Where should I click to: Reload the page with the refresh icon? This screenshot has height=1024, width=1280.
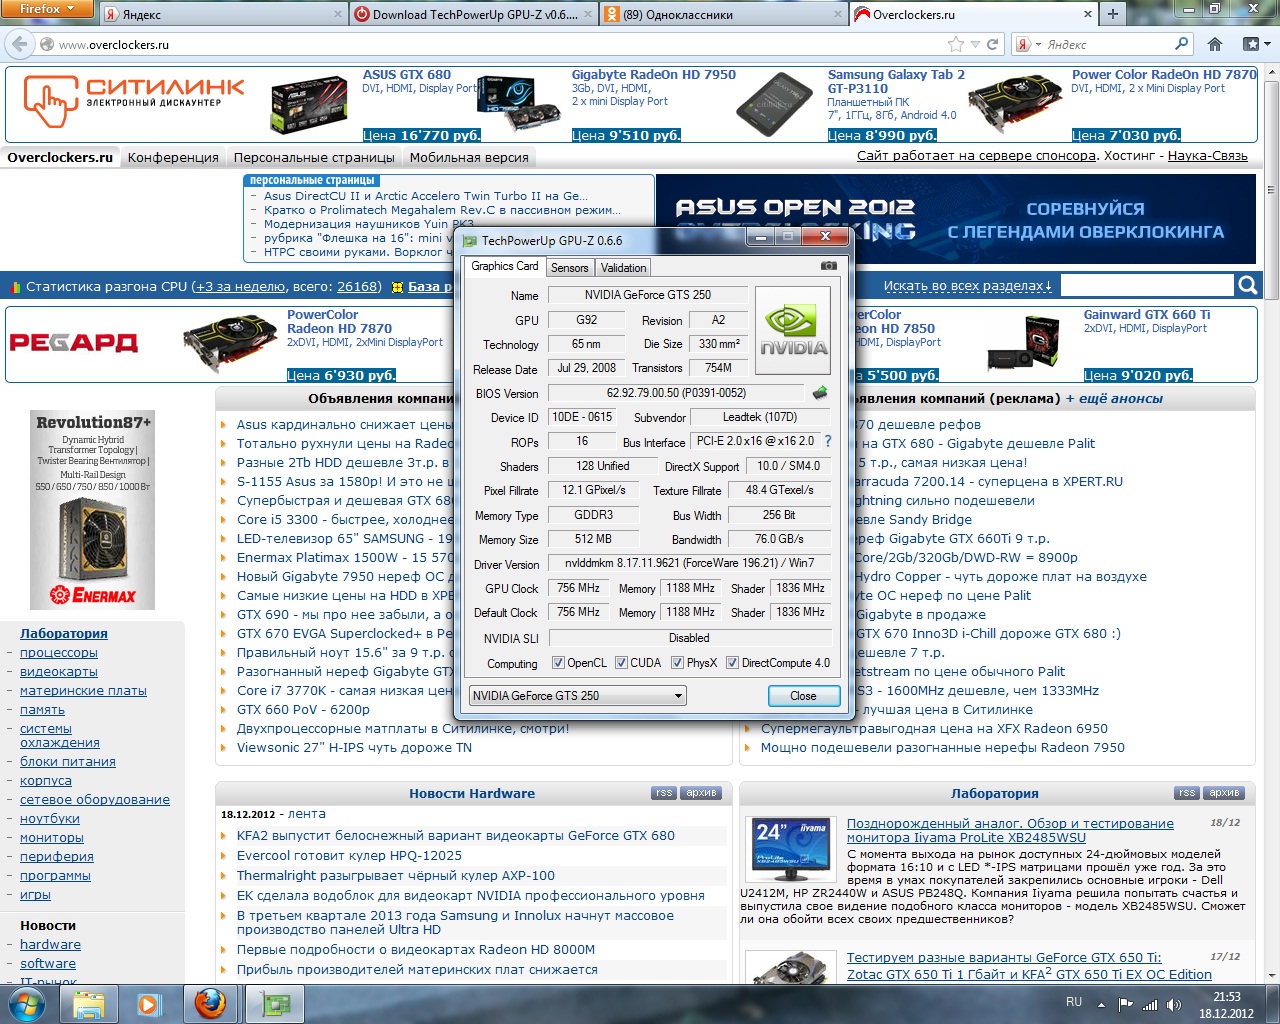[993, 44]
